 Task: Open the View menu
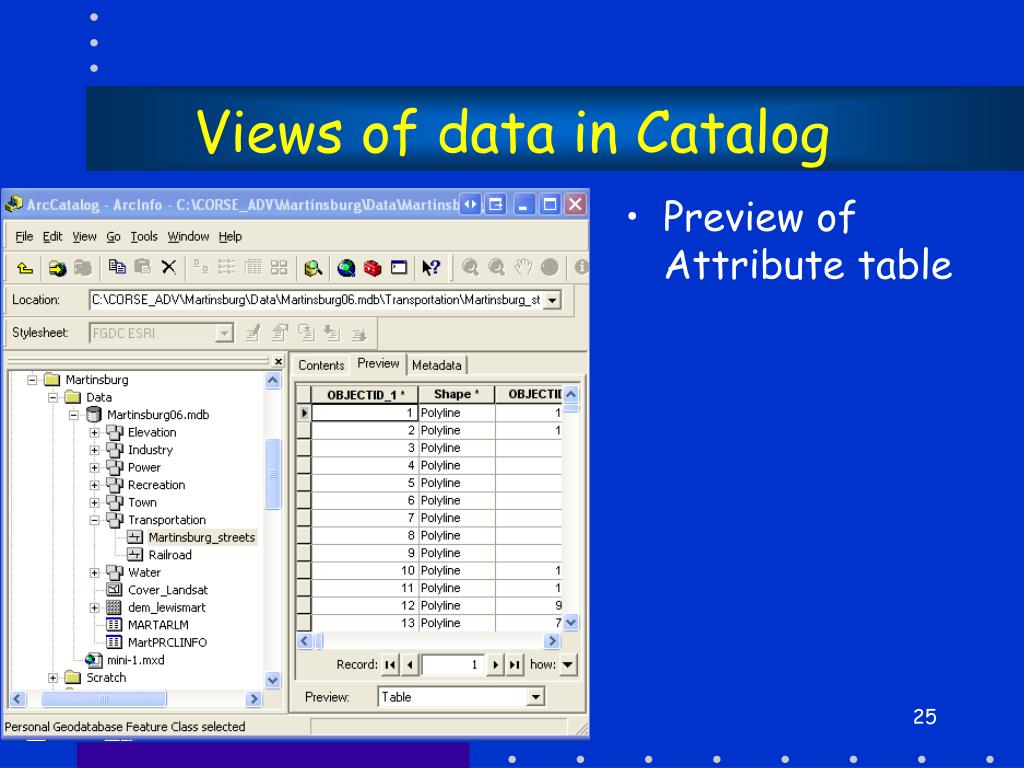tap(84, 236)
